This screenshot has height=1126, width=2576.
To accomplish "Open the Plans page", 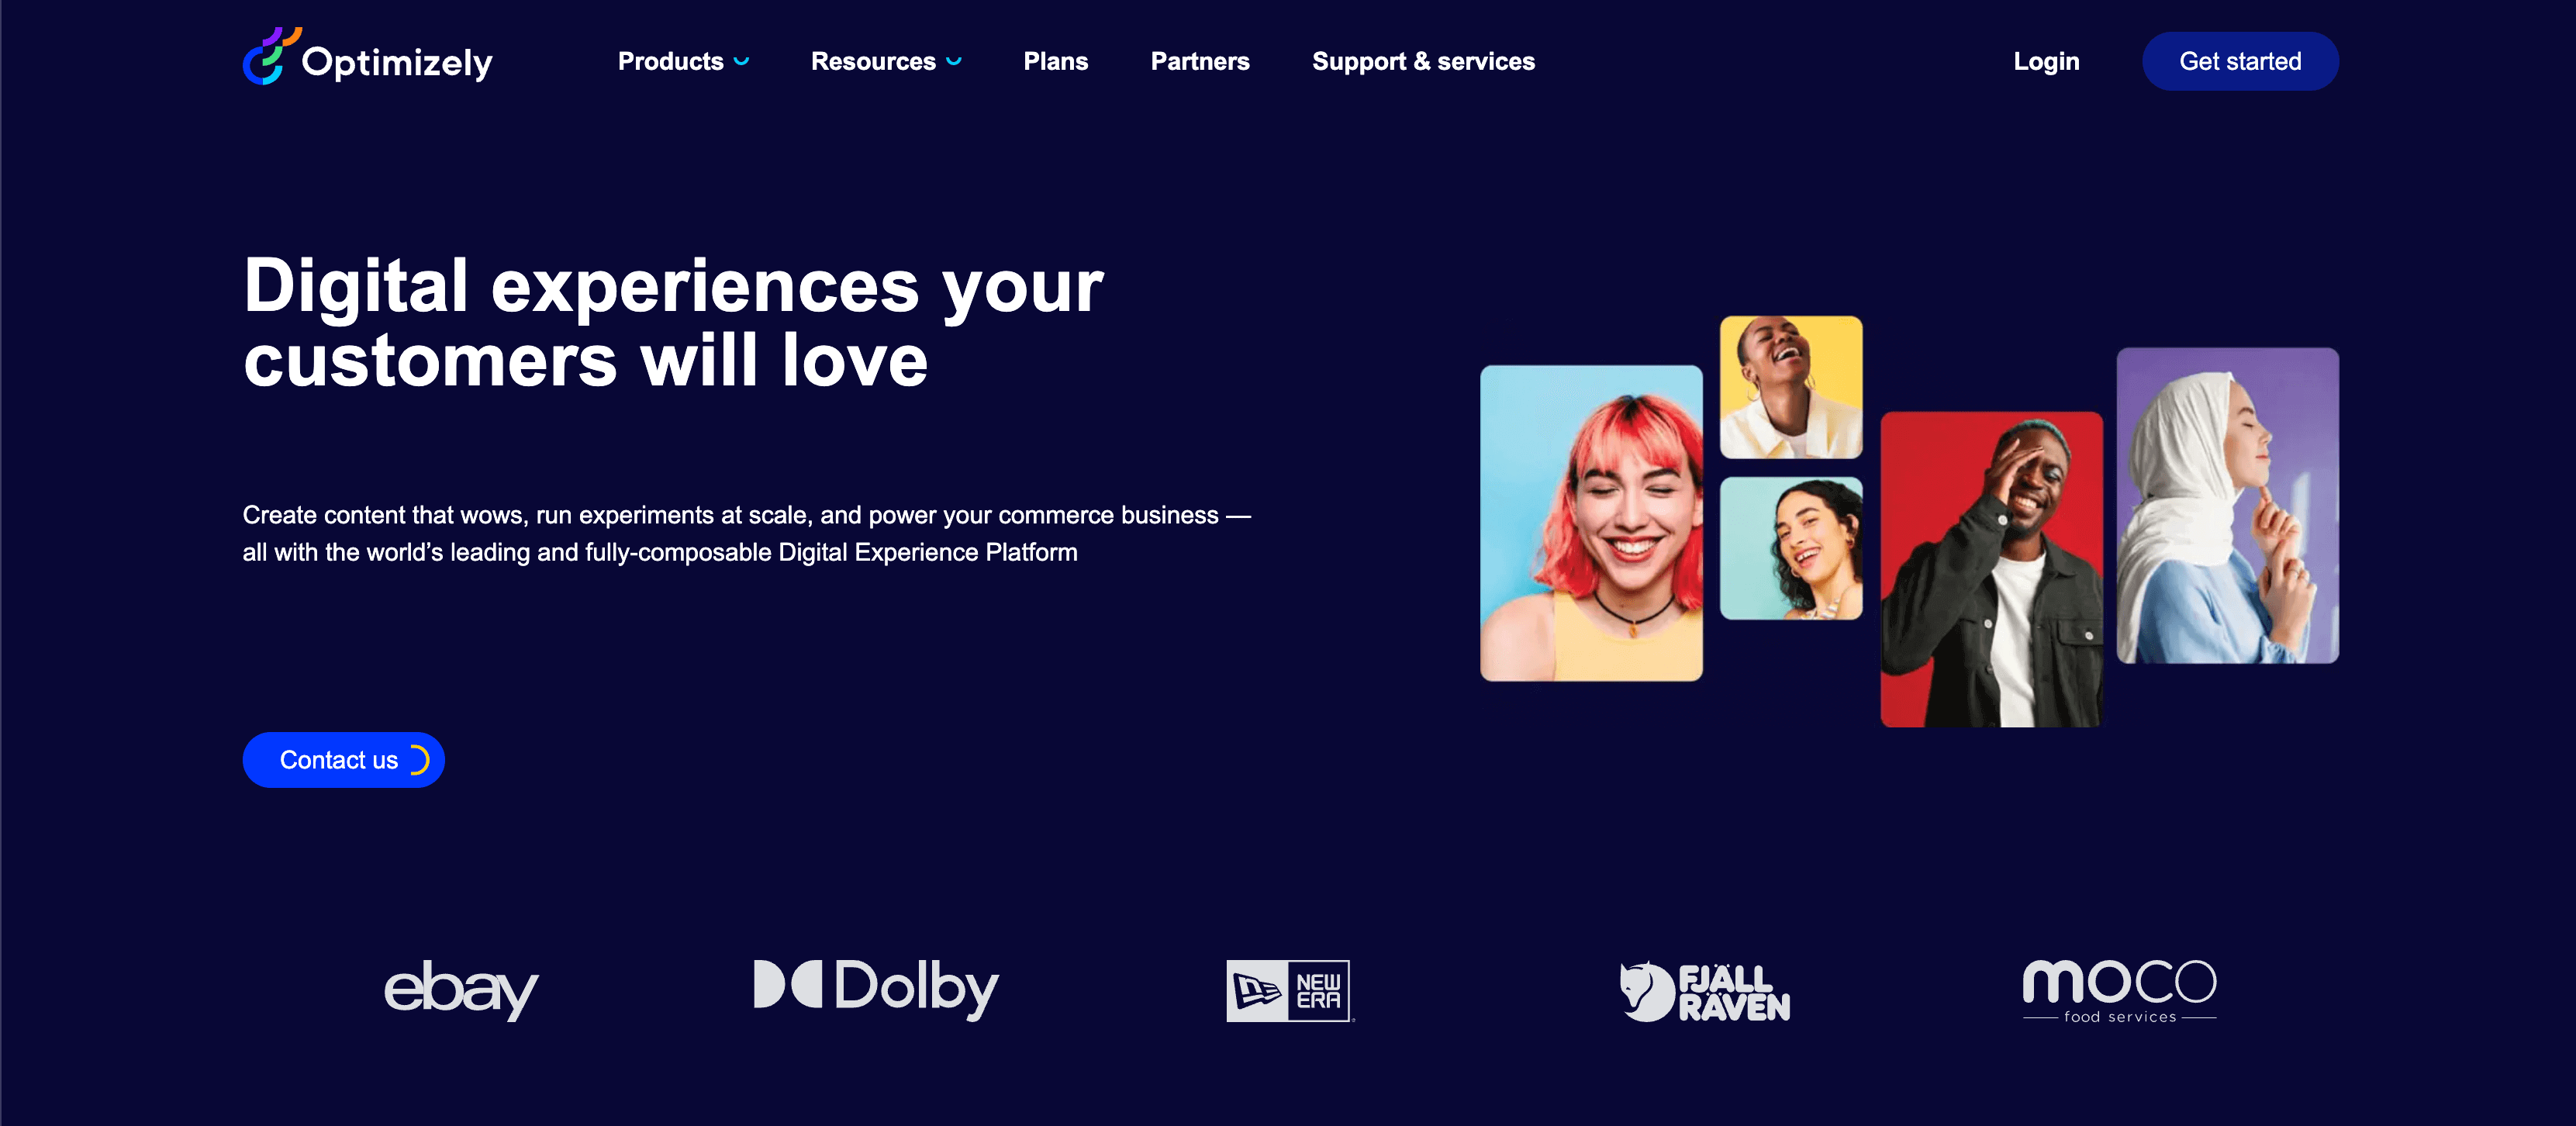I will click(1055, 62).
